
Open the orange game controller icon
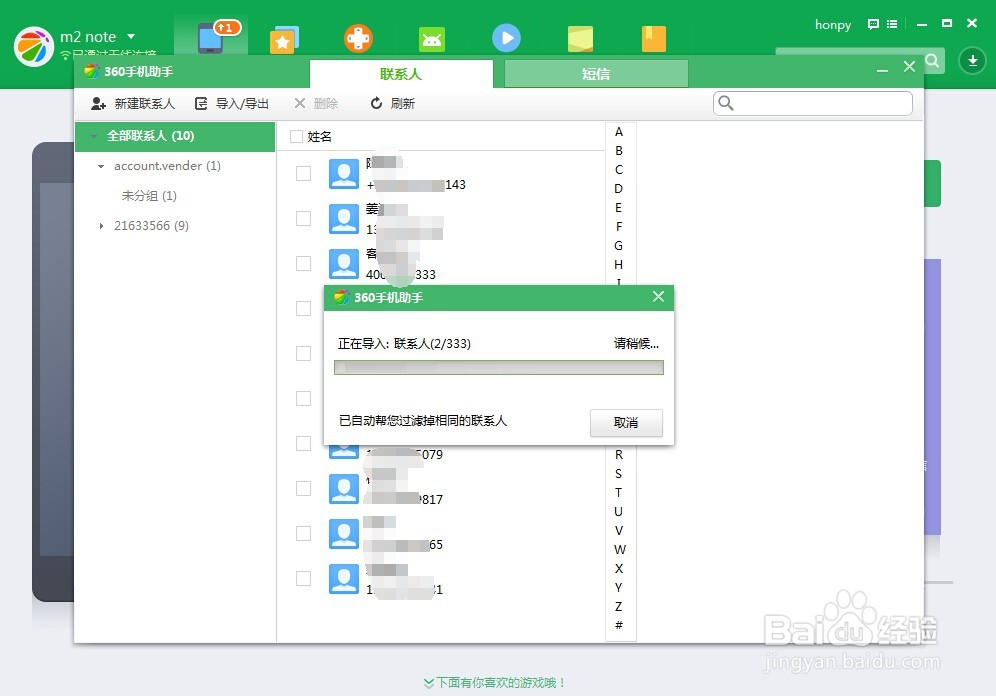pos(358,39)
